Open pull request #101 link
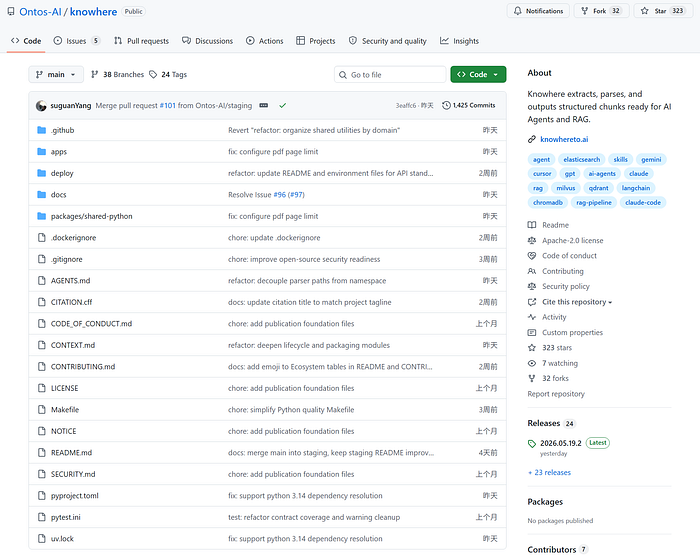Screen dimensions: 700x556 (x=167, y=105)
